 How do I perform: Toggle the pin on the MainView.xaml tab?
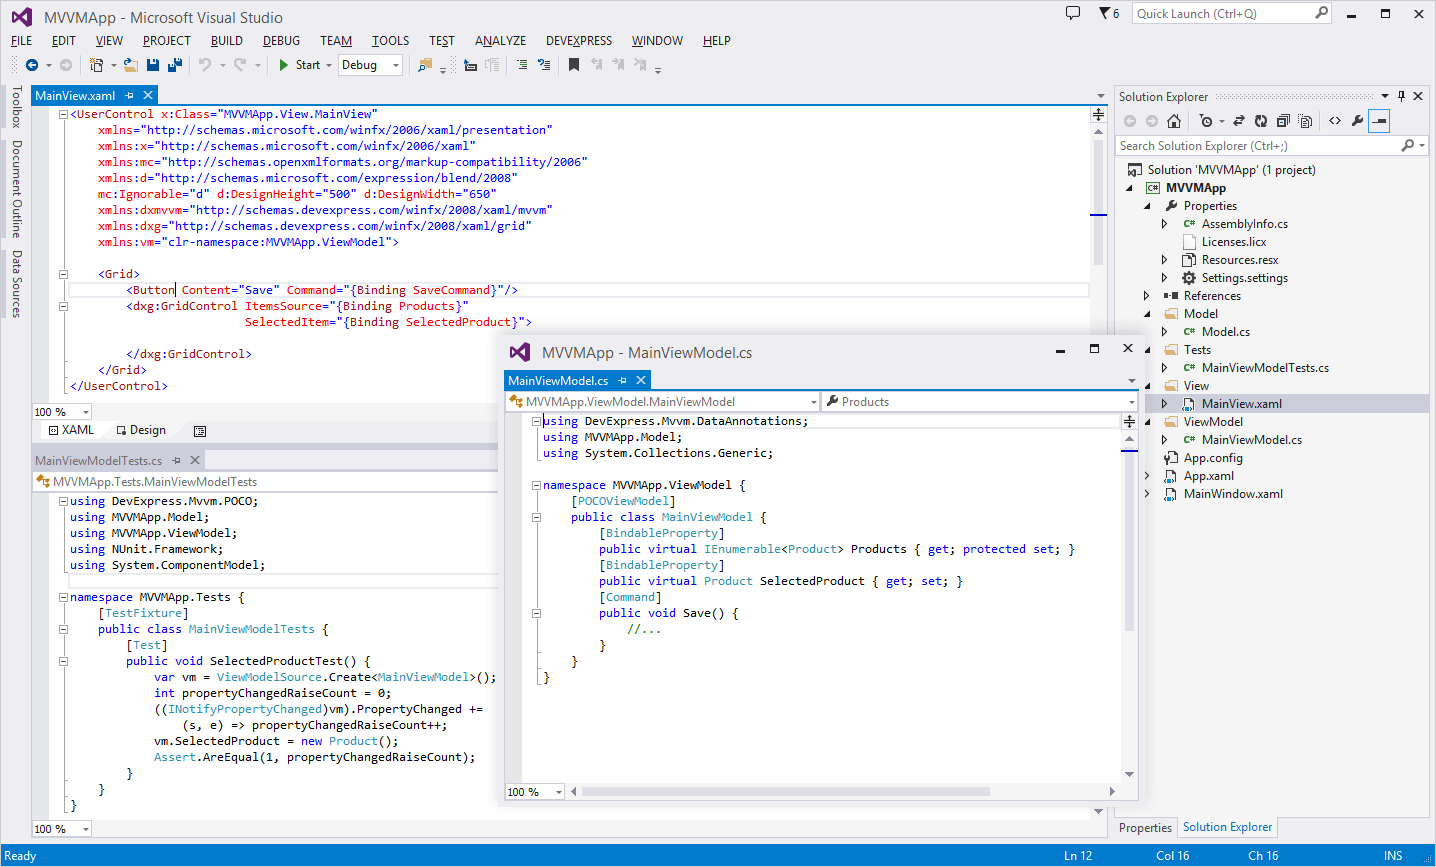[x=129, y=96]
